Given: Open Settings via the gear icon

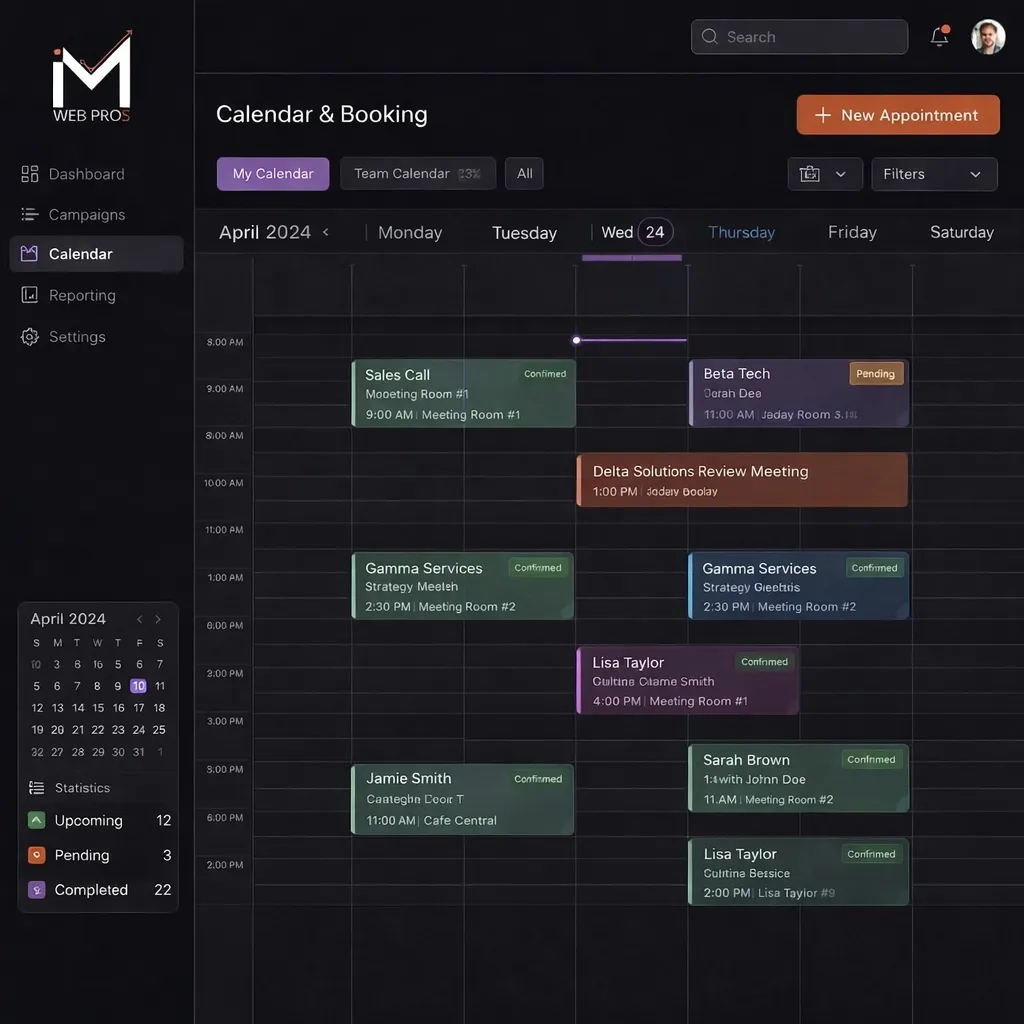Looking at the screenshot, I should pyautogui.click(x=30, y=336).
